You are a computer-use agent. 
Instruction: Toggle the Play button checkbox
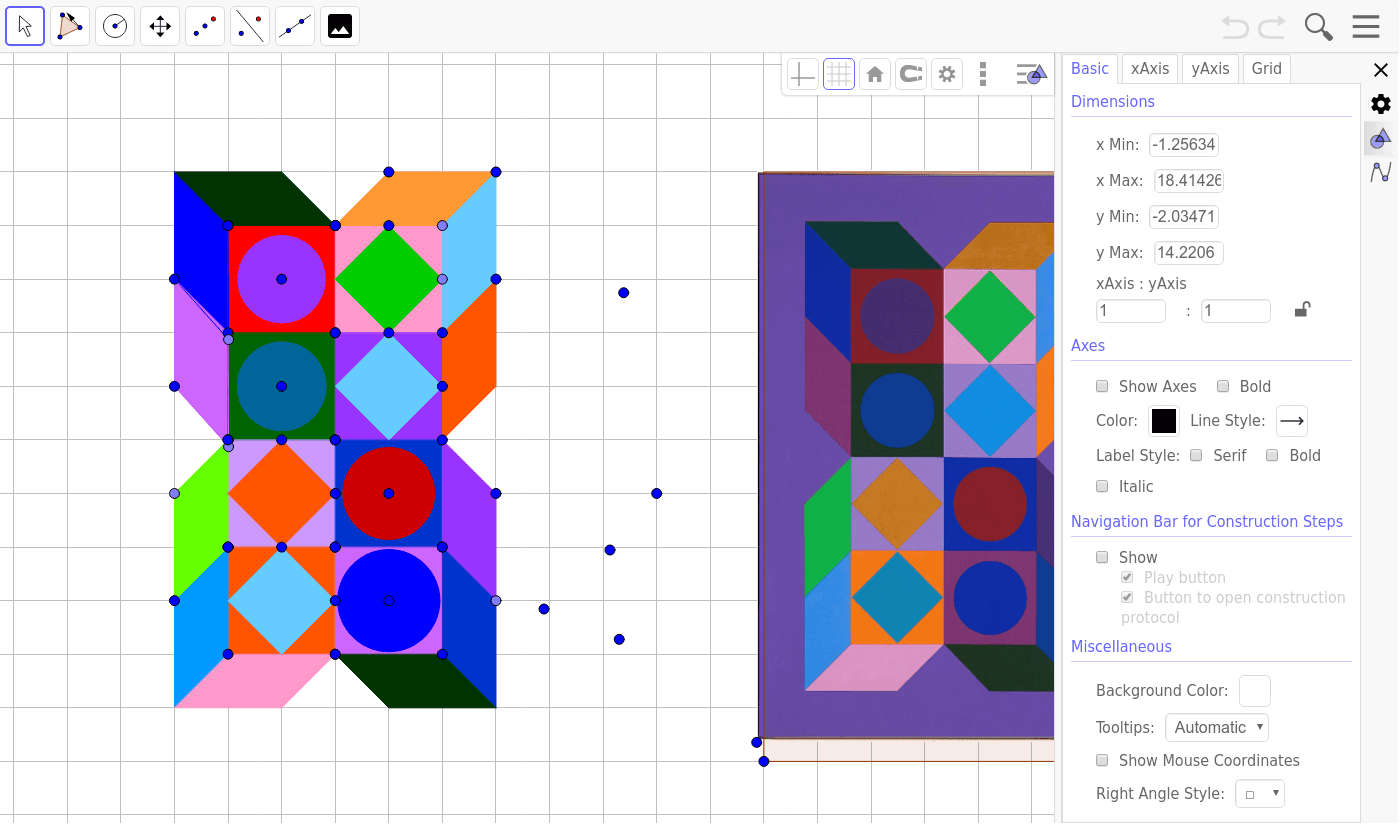pyautogui.click(x=1127, y=577)
